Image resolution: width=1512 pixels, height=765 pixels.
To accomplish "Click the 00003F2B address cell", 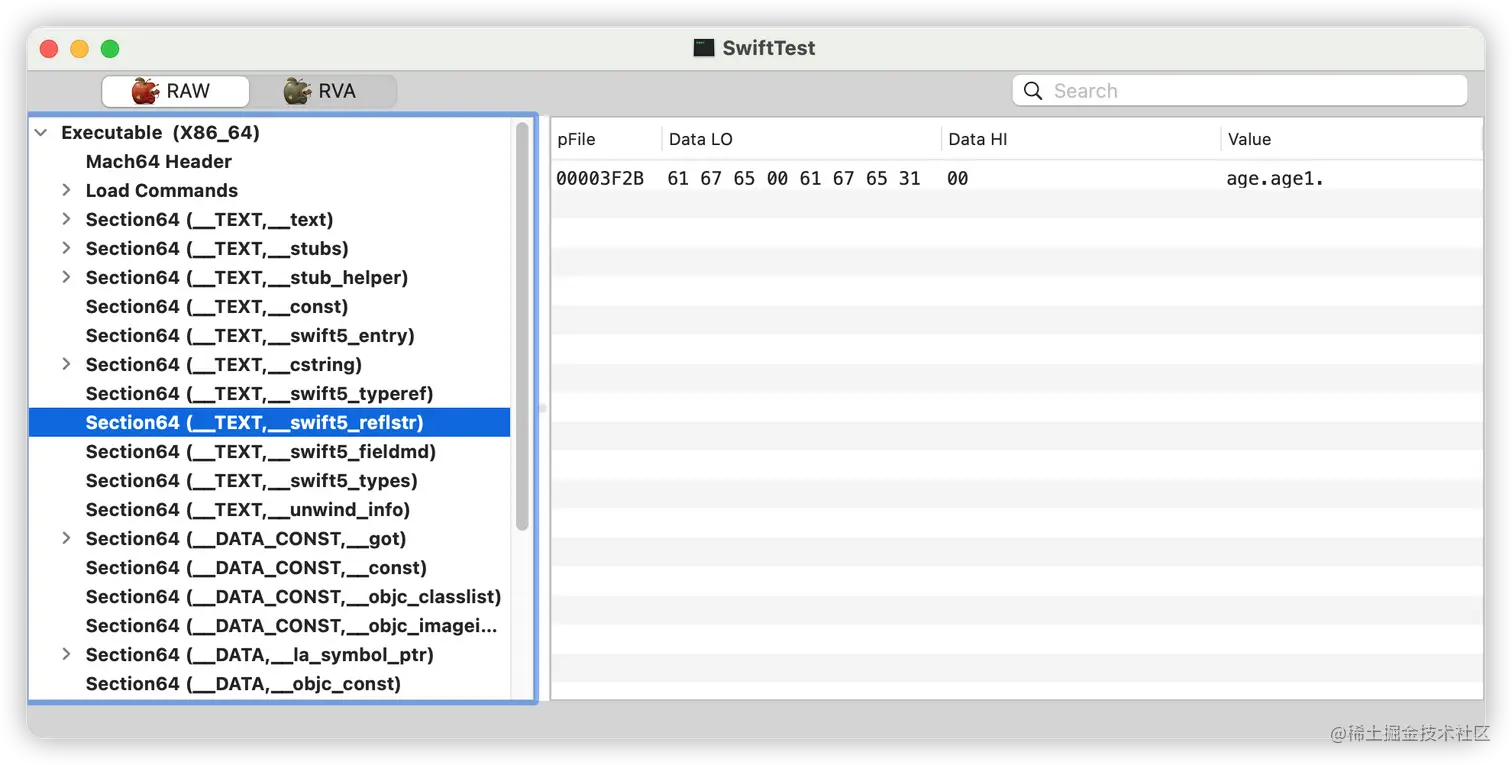I will click(x=600, y=179).
